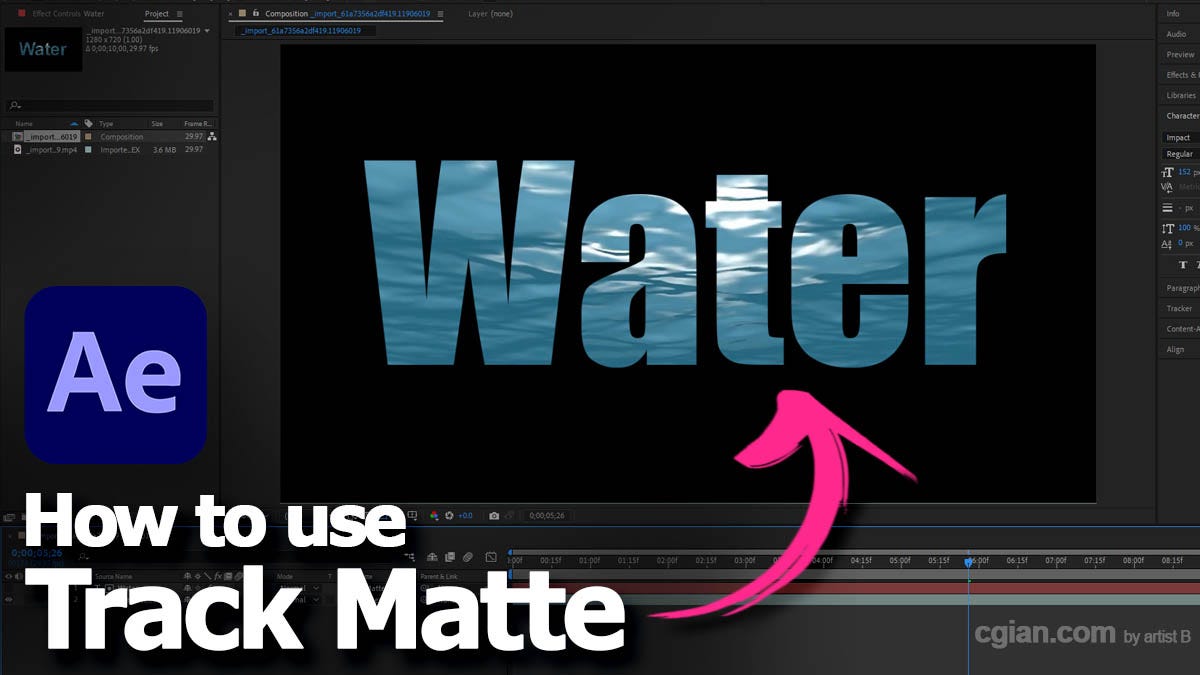1200x675 pixels.
Task: Take a snapshot with the camera icon
Action: tap(495, 516)
